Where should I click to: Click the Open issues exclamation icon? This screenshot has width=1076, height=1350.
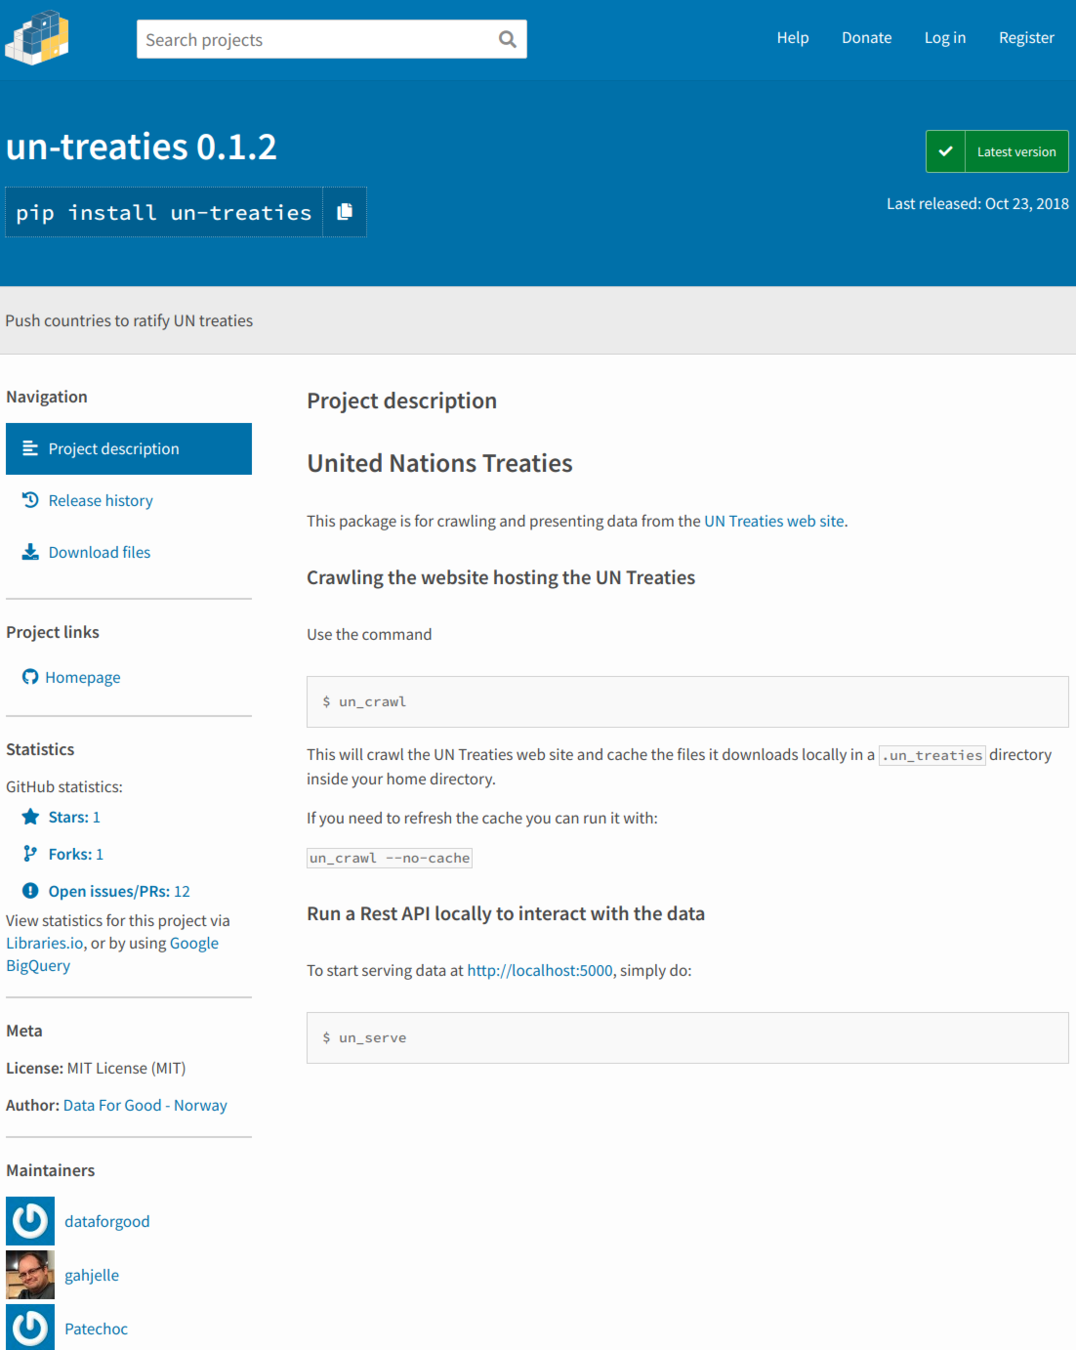click(x=30, y=891)
